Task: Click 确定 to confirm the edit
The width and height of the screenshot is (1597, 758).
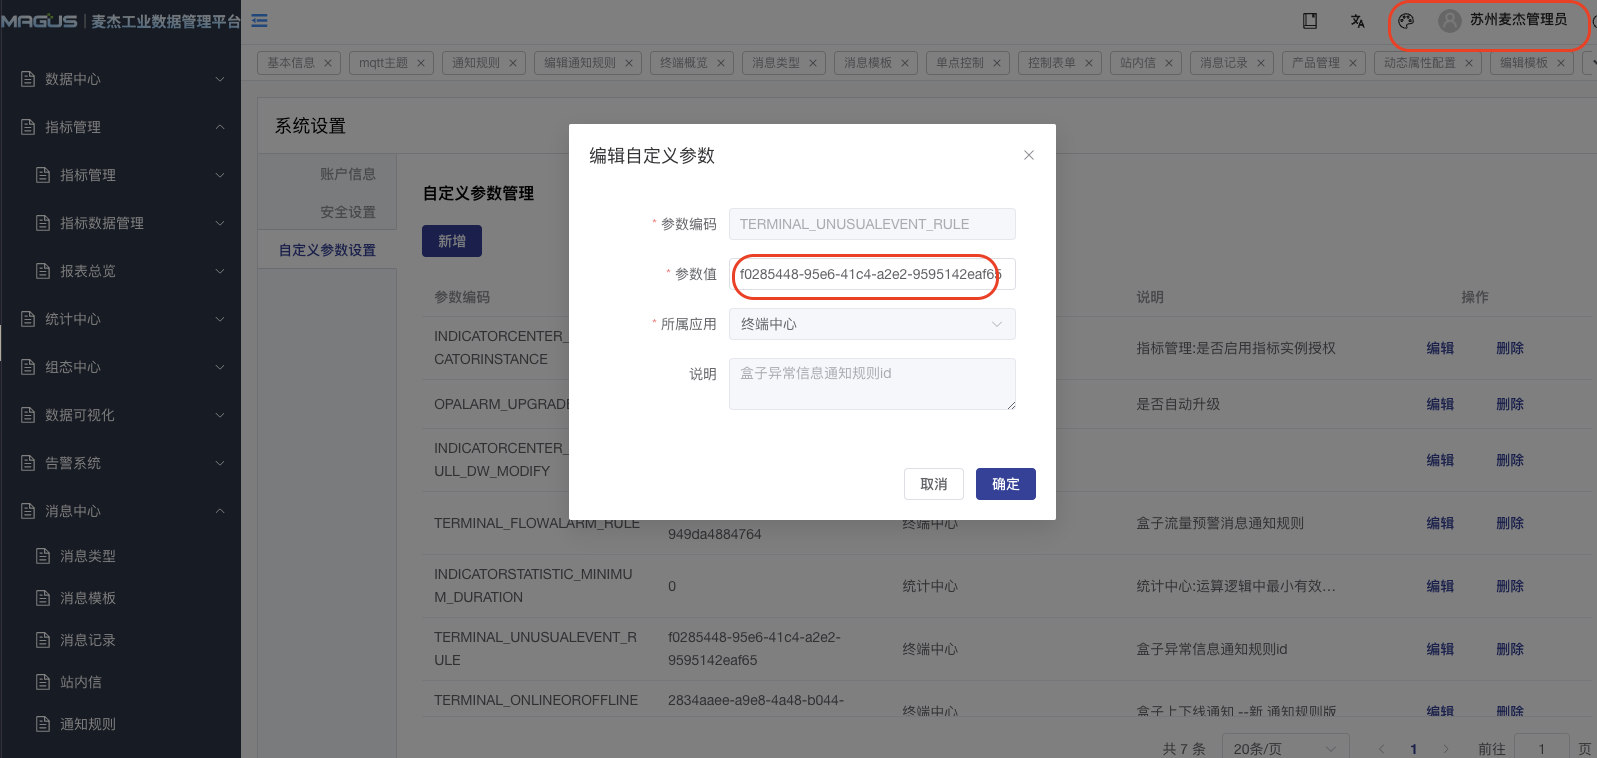Action: click(1006, 484)
